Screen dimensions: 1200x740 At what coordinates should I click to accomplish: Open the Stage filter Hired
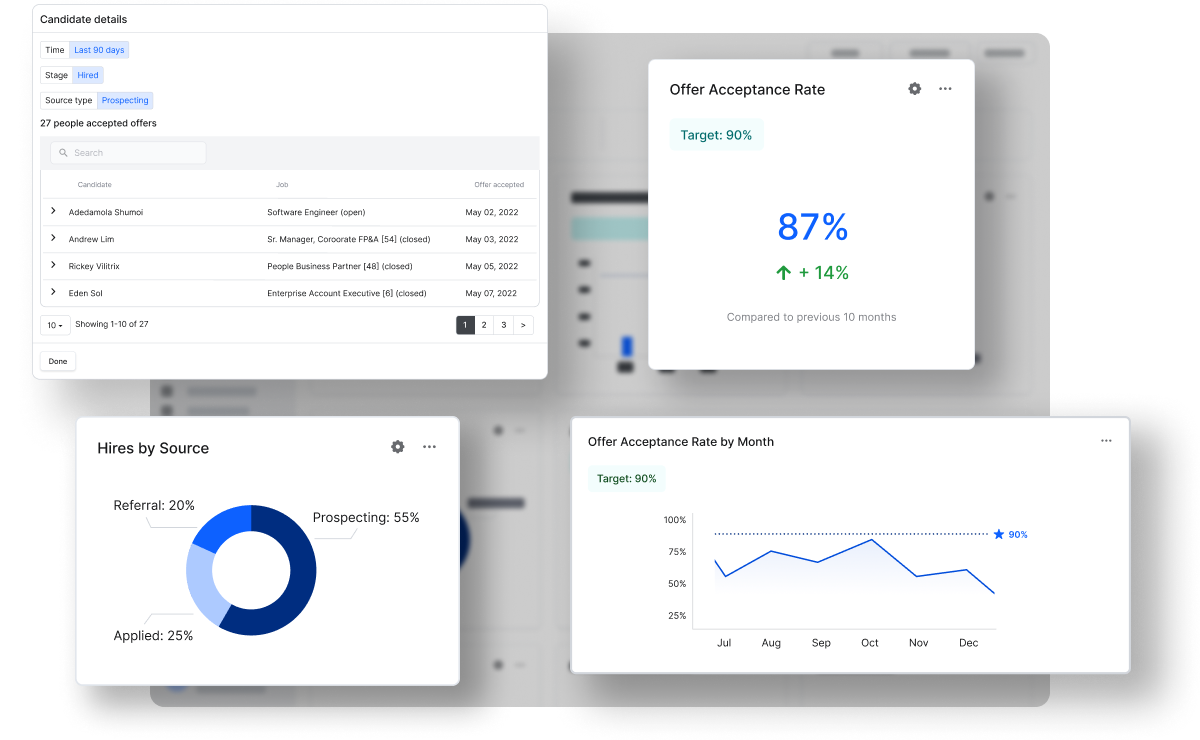click(x=88, y=75)
